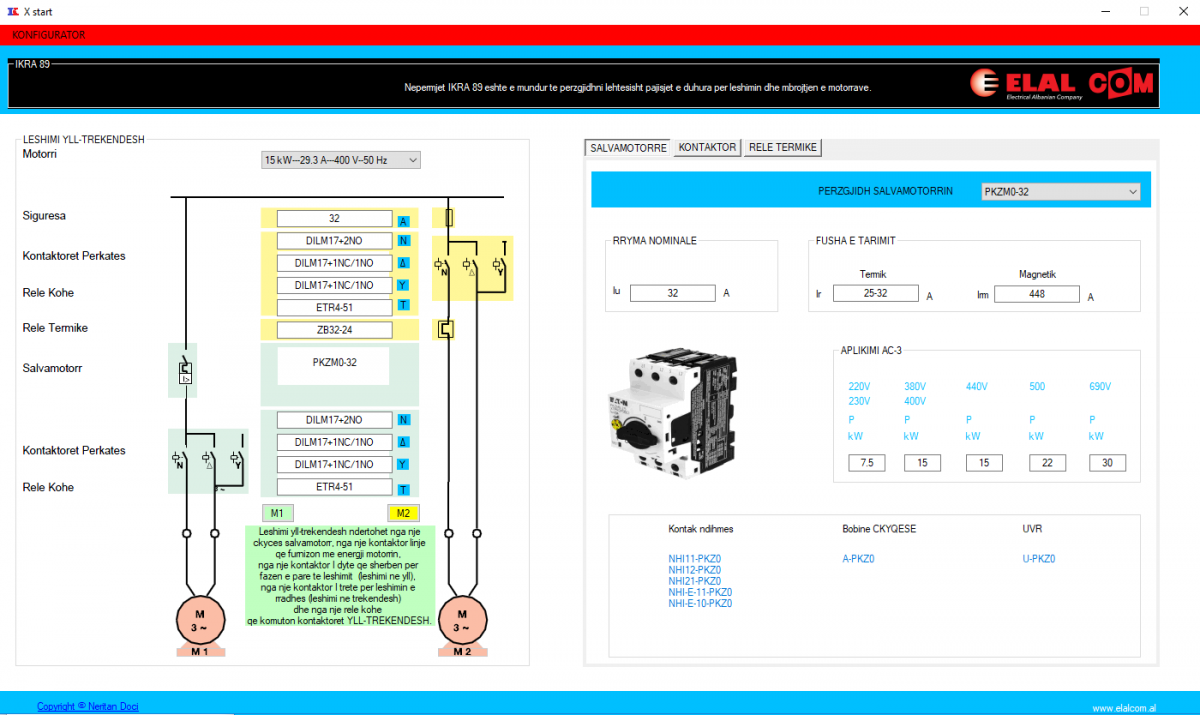The width and height of the screenshot is (1200, 715).
Task: Expand the Perzgjidh Salvamotorrin dropdown
Action: 1060,191
